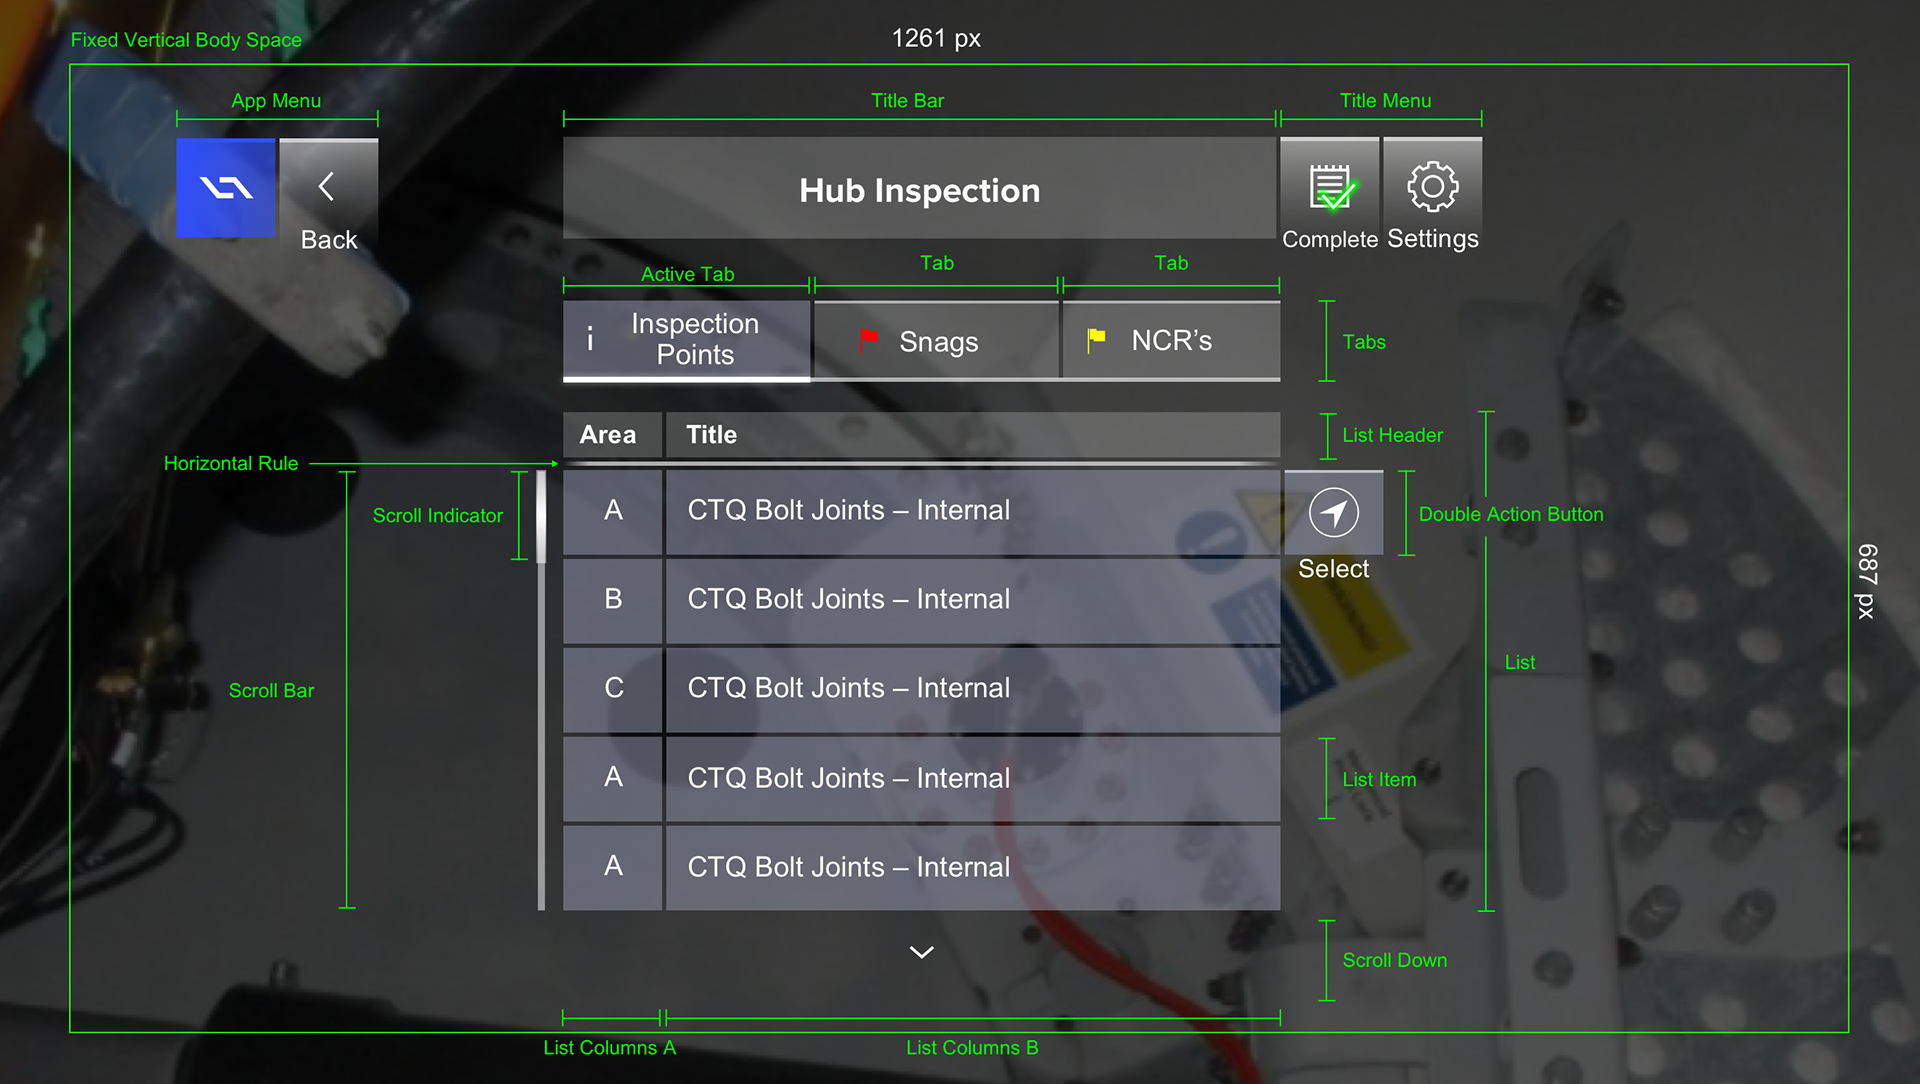Switch to the Snags tab
This screenshot has width=1920, height=1084.
point(937,341)
